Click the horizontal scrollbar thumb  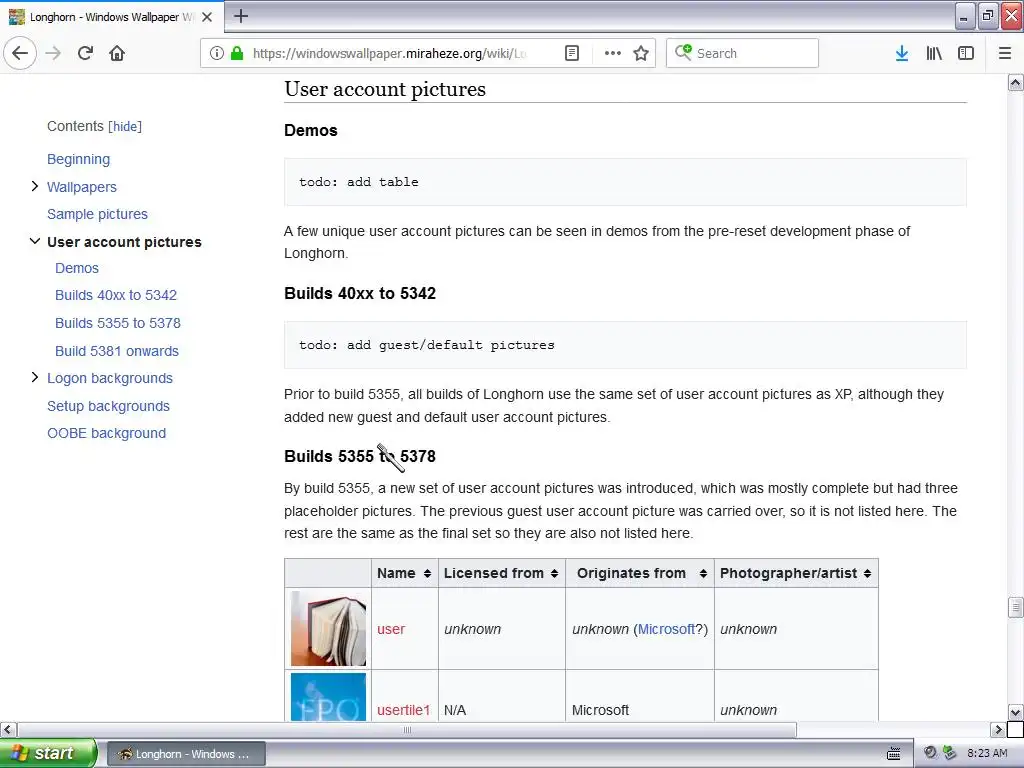click(x=407, y=729)
